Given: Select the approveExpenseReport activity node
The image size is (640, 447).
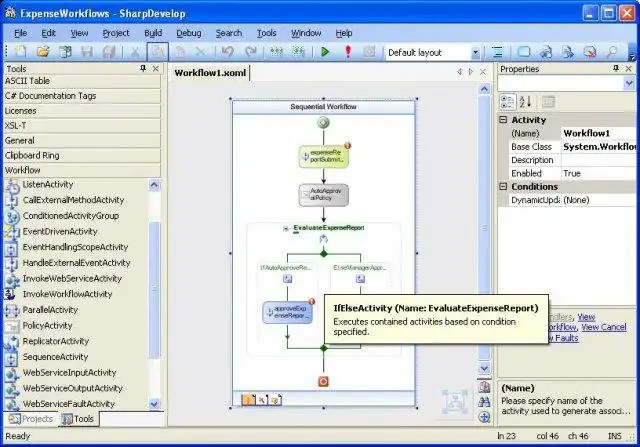Looking at the screenshot, I should click(288, 312).
